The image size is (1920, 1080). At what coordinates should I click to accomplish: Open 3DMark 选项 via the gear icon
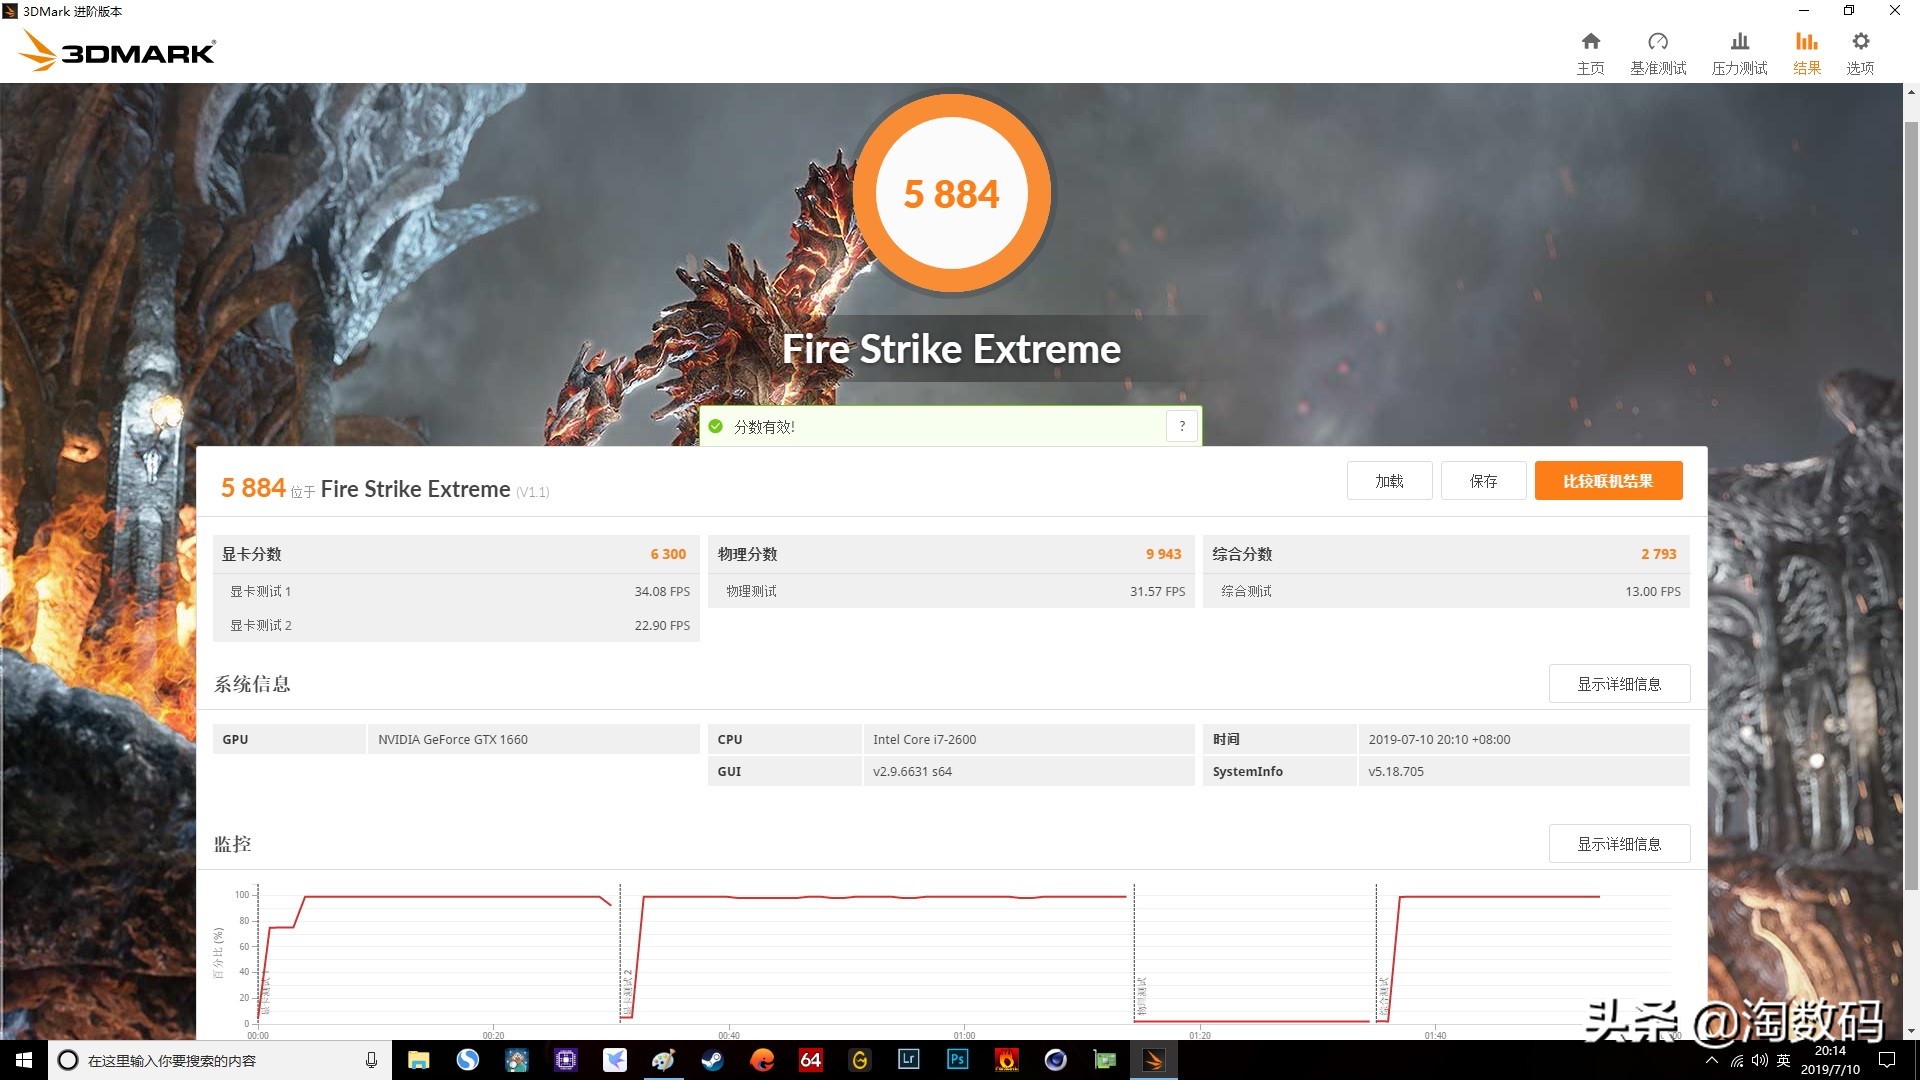[1859, 50]
